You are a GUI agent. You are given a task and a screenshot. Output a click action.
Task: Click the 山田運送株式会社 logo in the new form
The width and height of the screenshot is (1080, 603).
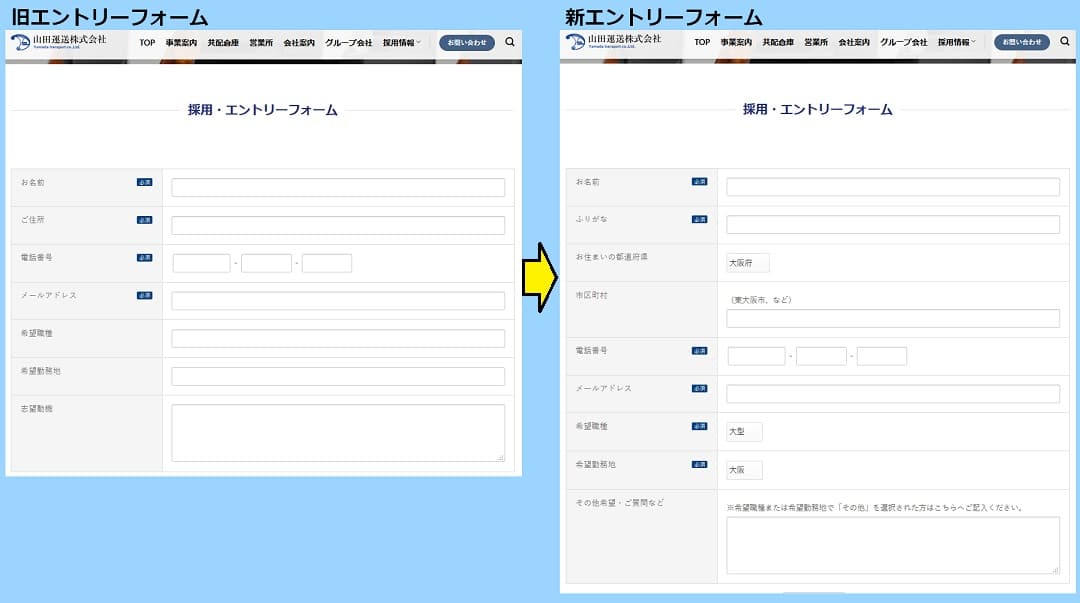pyautogui.click(x=613, y=42)
